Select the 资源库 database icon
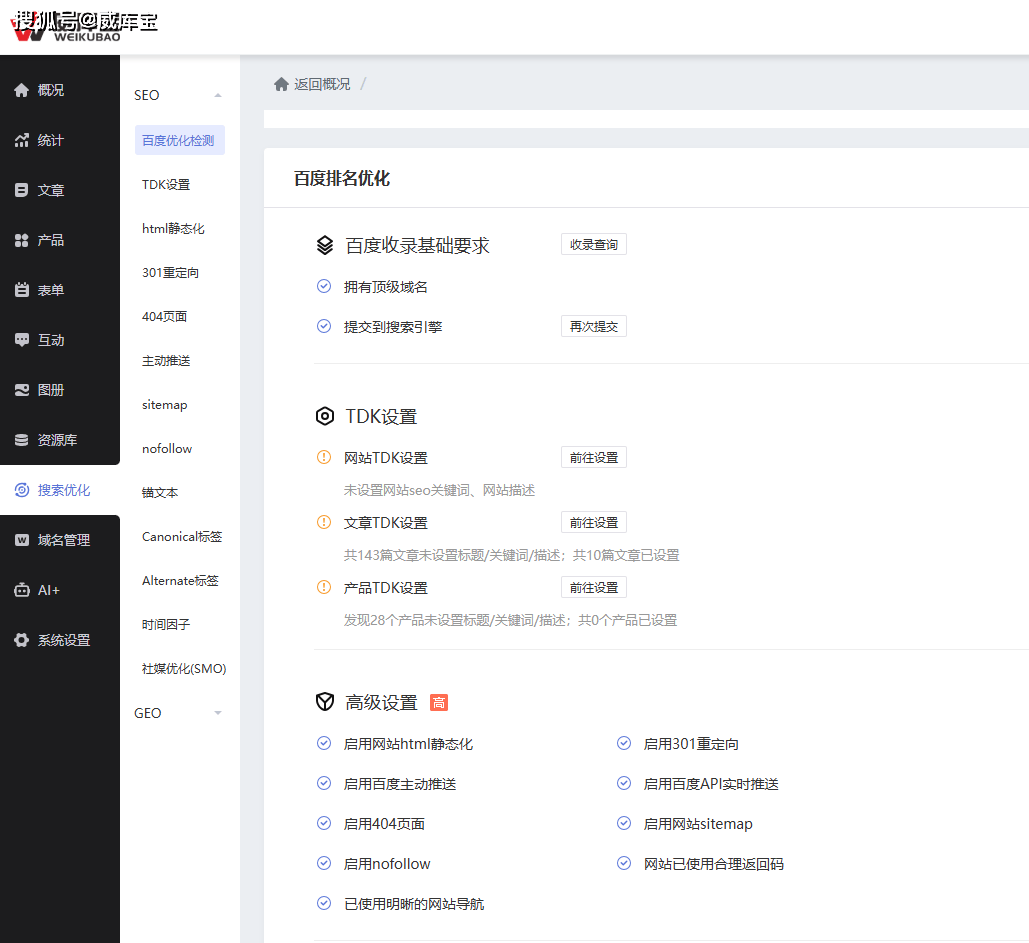Image resolution: width=1029 pixels, height=943 pixels. tap(22, 440)
